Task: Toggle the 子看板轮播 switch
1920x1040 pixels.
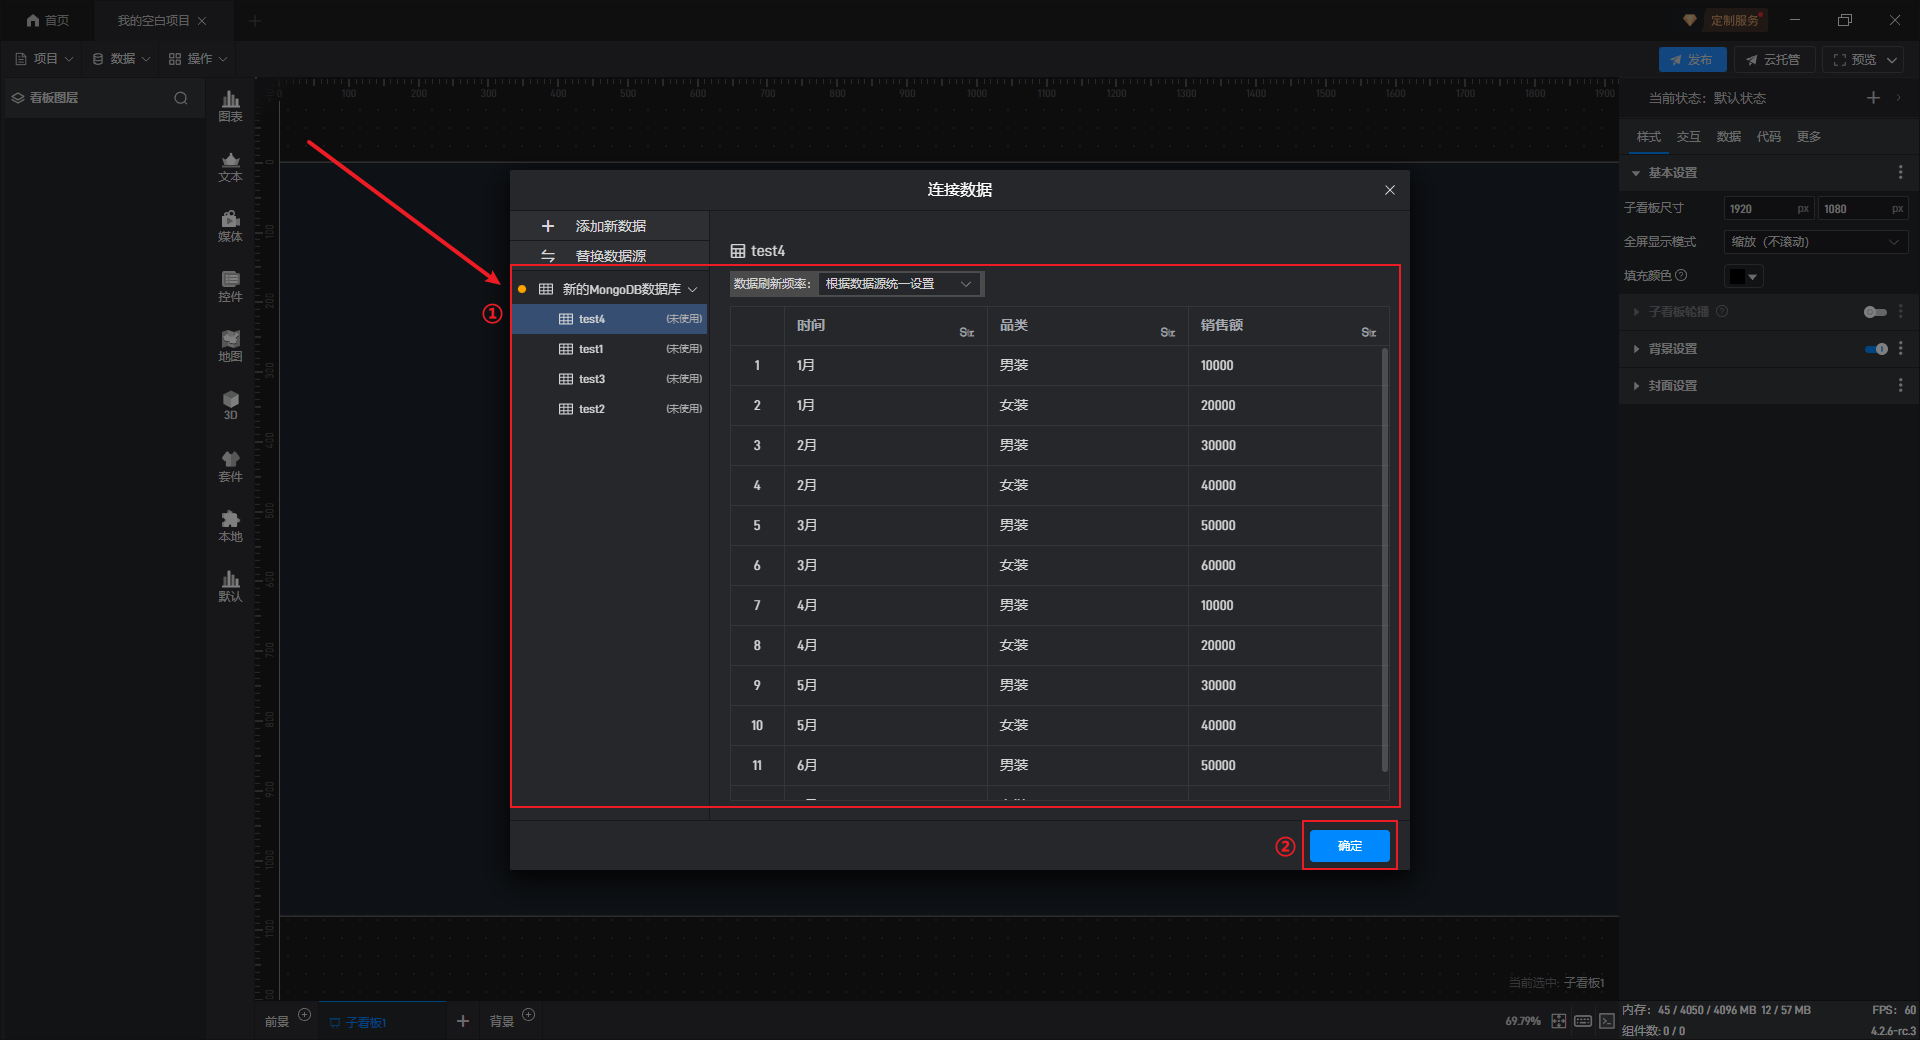Action: (x=1875, y=312)
